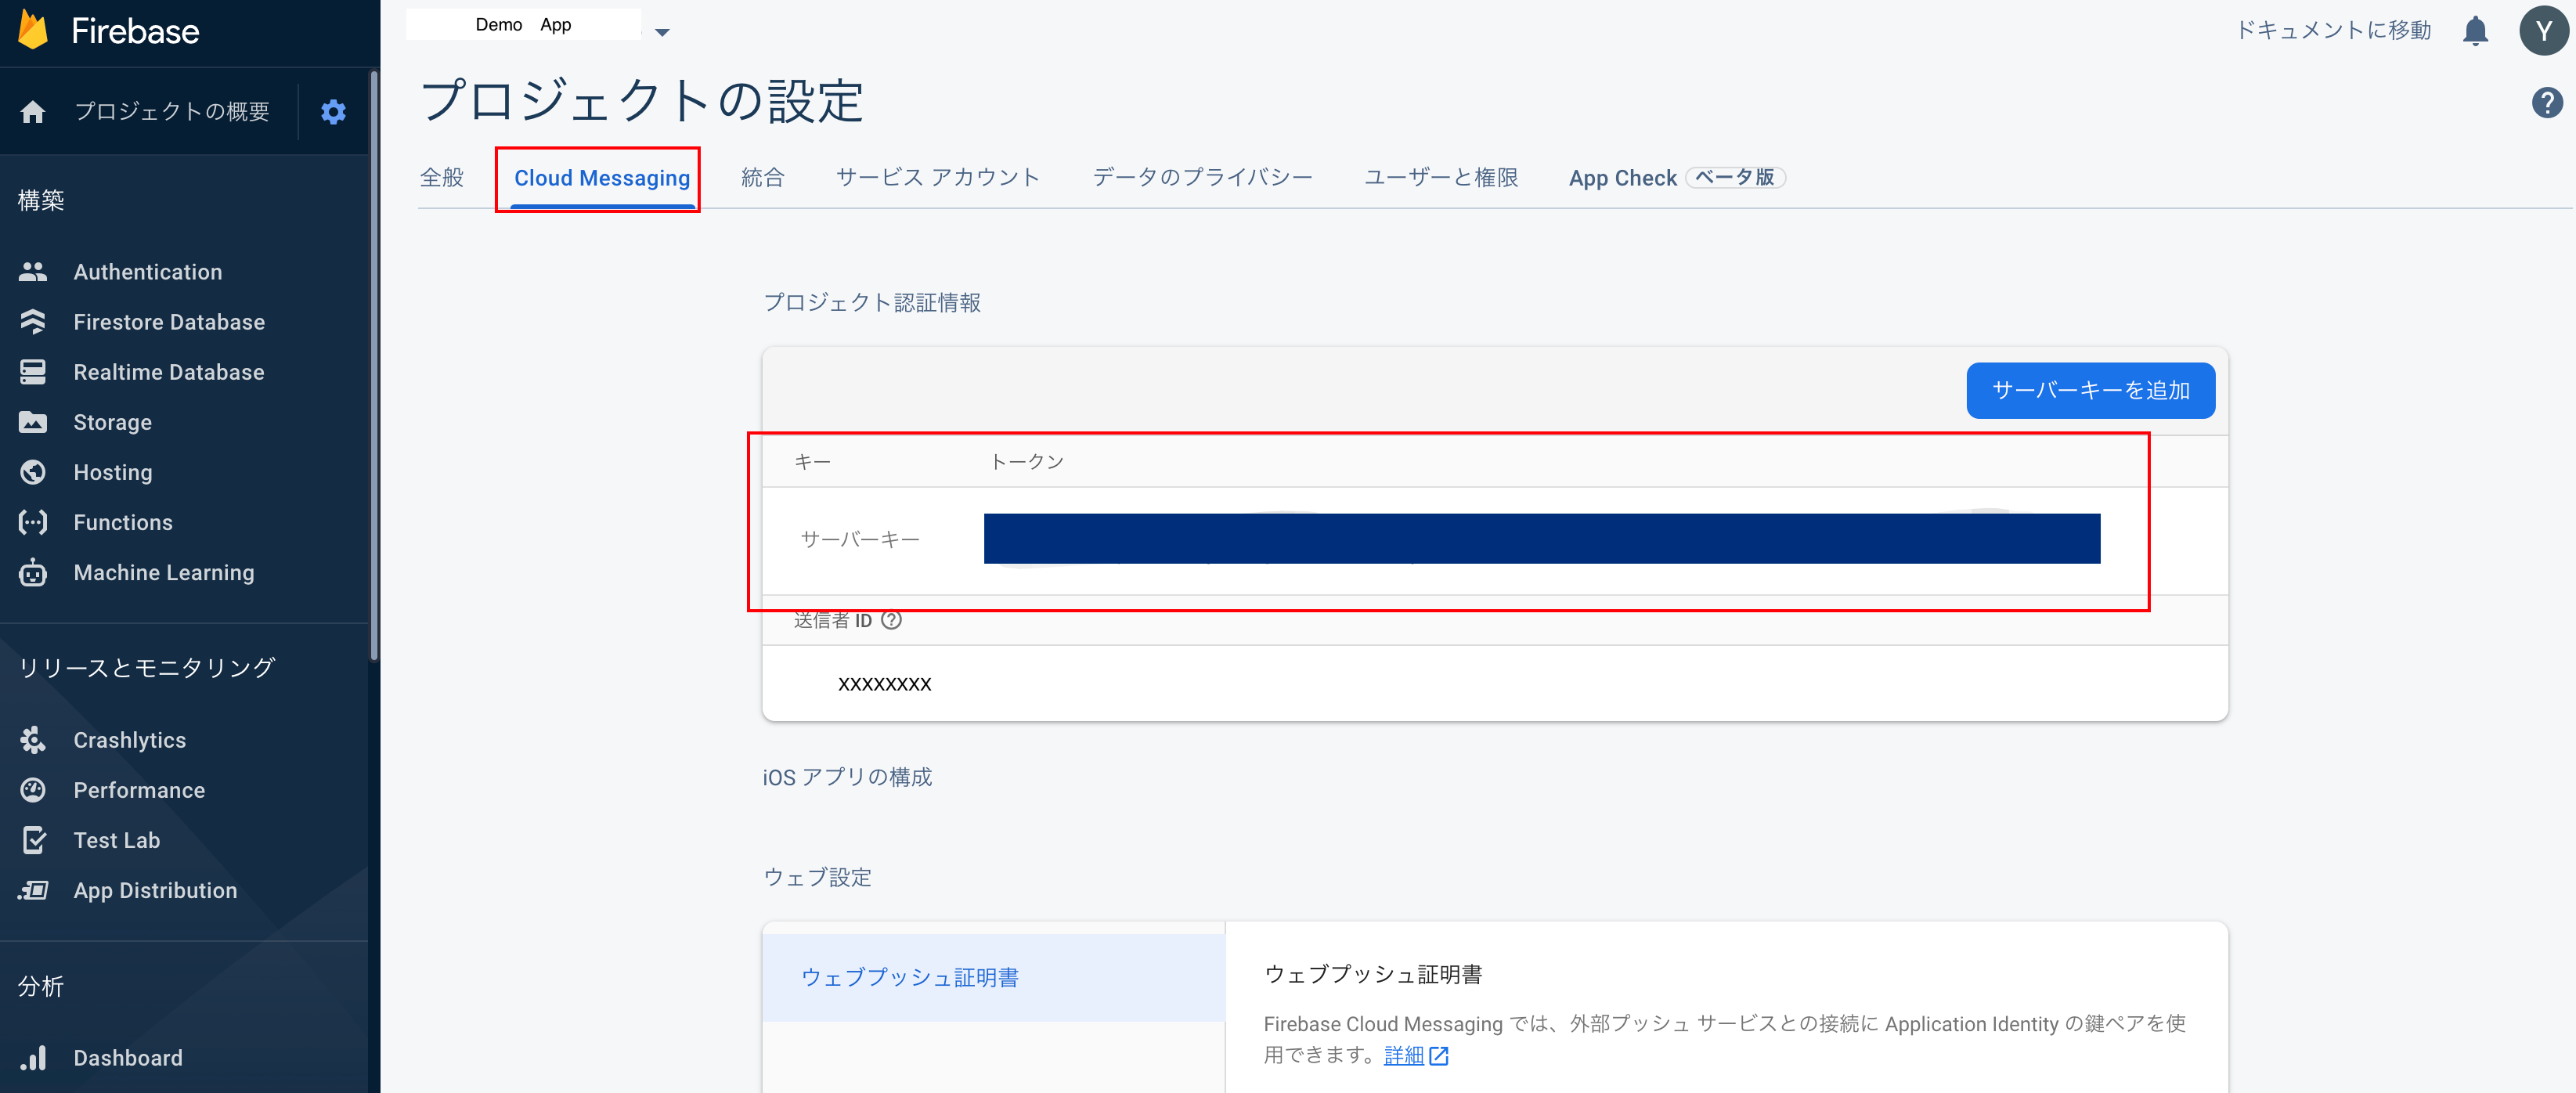This screenshot has width=2576, height=1093.
Task: Click the Machine Learning robot icon
Action: tap(33, 573)
